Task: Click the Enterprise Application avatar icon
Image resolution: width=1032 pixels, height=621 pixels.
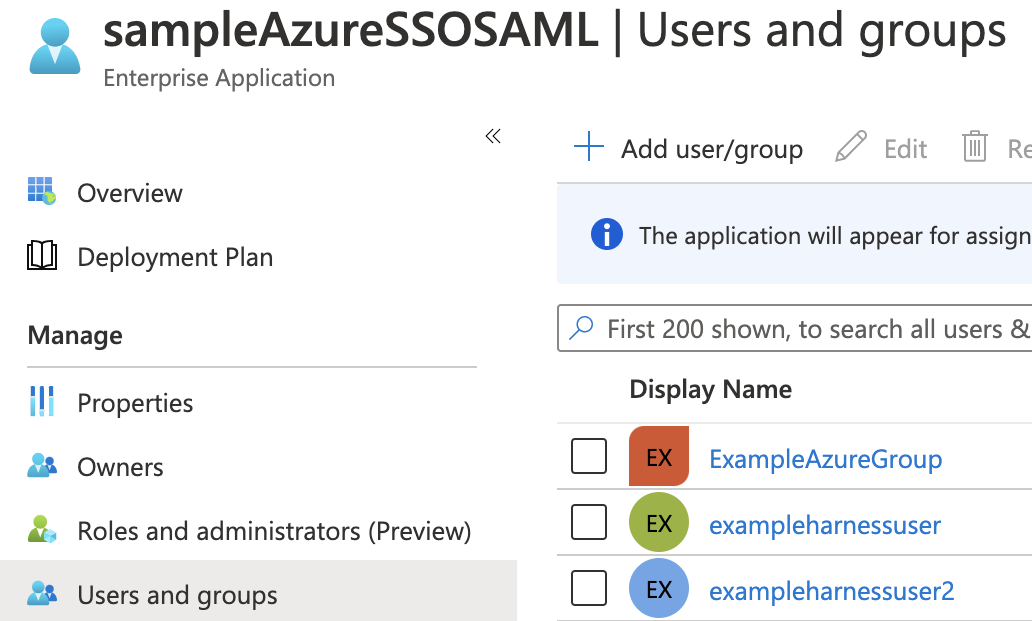Action: pos(54,47)
